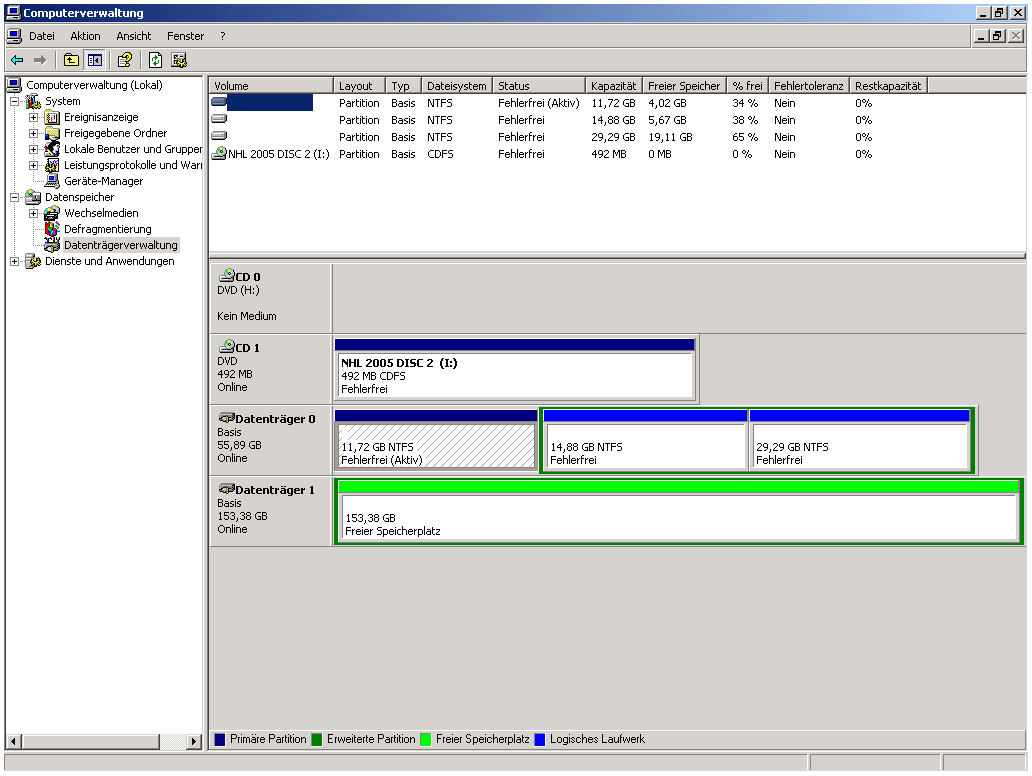Select the 11,72 GB NTFS active partition block
The height and width of the screenshot is (776, 1032).
[436, 440]
